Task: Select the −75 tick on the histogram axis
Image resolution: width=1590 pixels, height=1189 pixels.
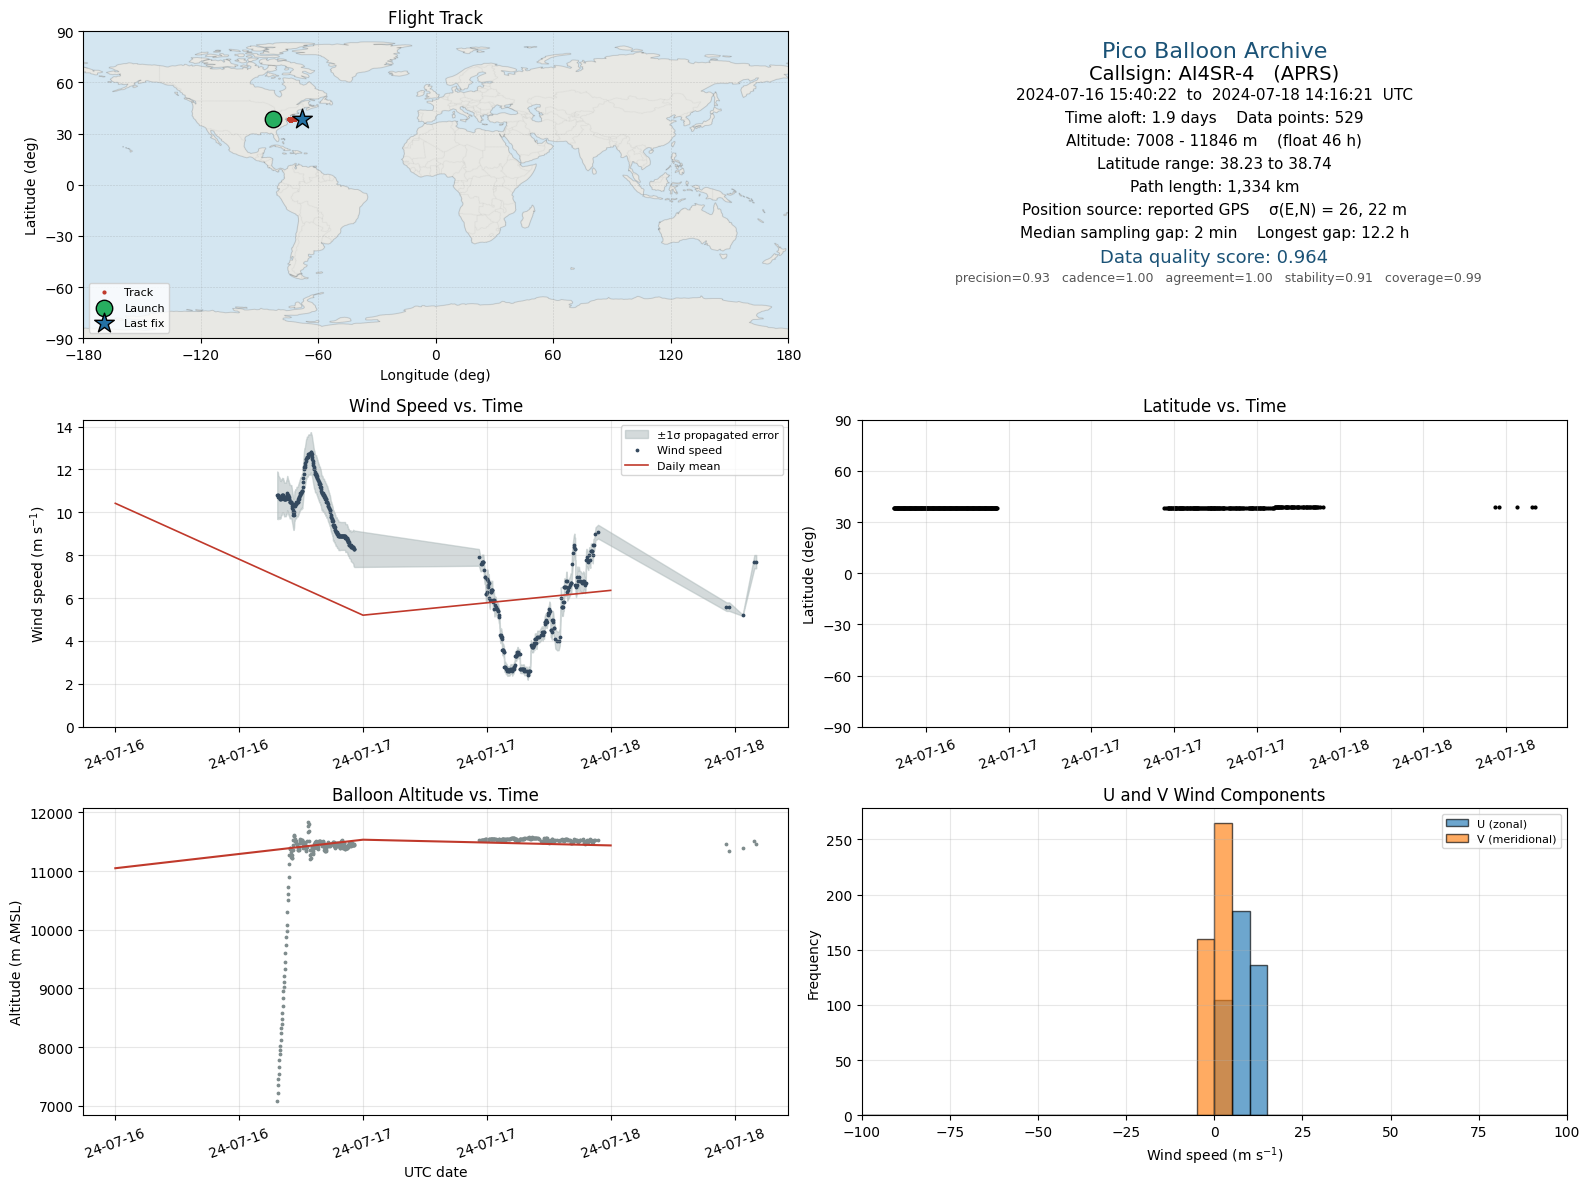Action: point(950,1132)
